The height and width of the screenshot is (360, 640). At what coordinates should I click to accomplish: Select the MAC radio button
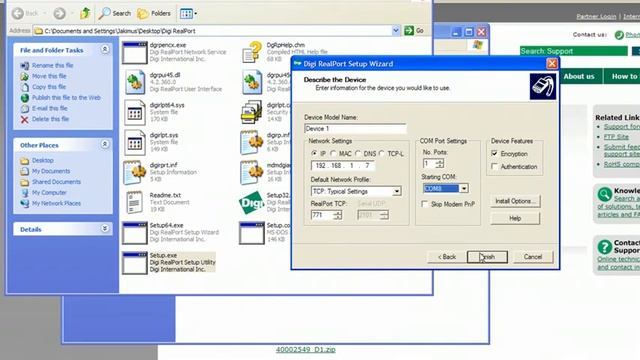333,153
